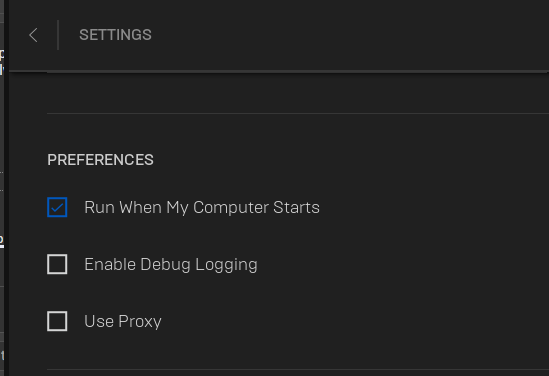Click the PREFERENCES section heading
This screenshot has height=376, width=549.
100,160
